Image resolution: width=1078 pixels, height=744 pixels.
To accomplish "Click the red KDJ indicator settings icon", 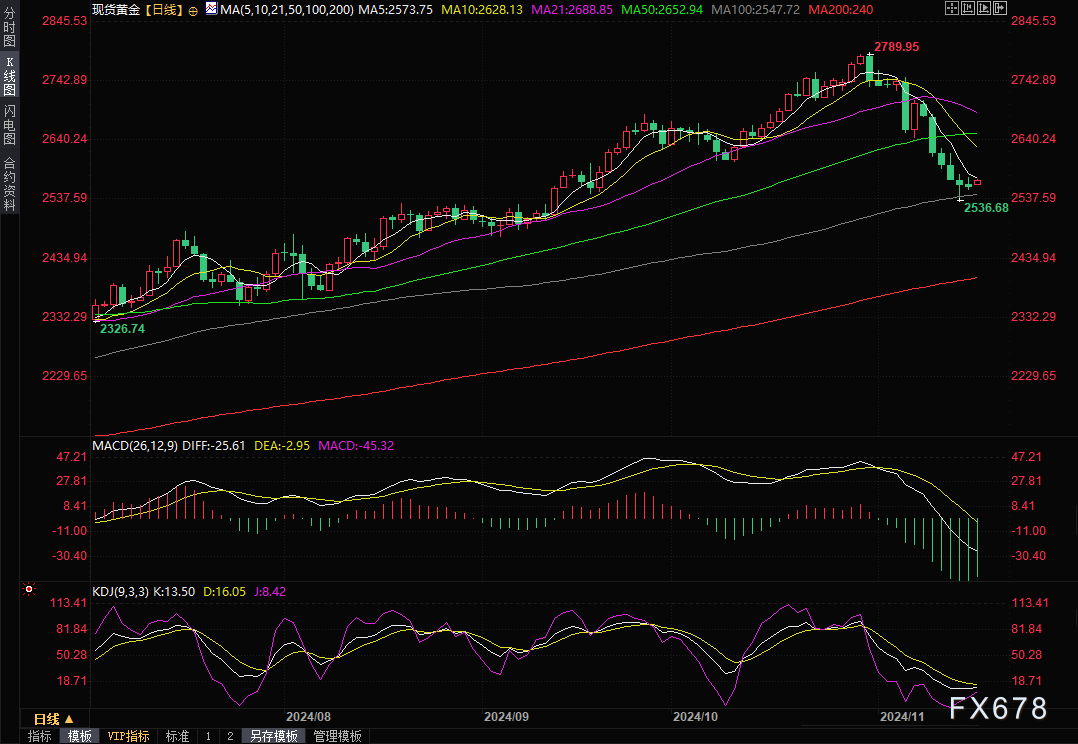I will [x=29, y=589].
